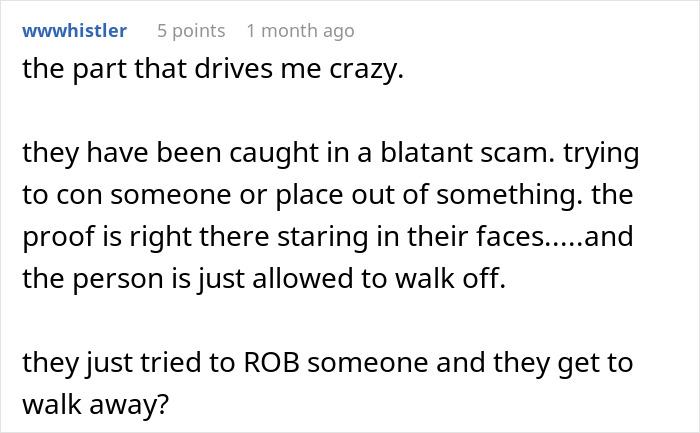This screenshot has height=433, width=700.
Task: Click the words 'and they get to'
Action: coord(534,363)
